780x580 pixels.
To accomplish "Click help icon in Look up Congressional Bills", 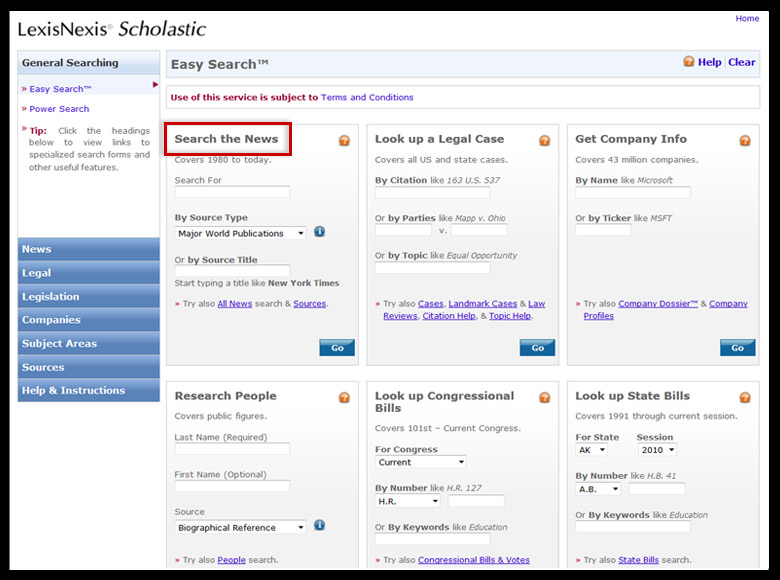I will [545, 397].
